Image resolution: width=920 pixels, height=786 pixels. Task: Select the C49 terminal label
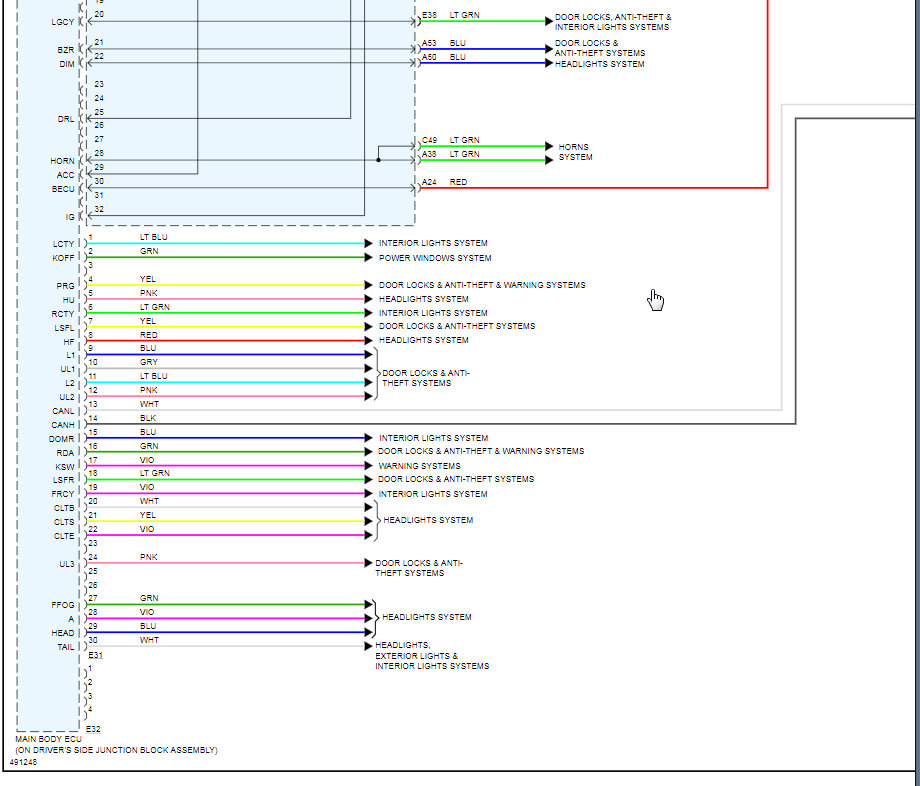click(429, 141)
